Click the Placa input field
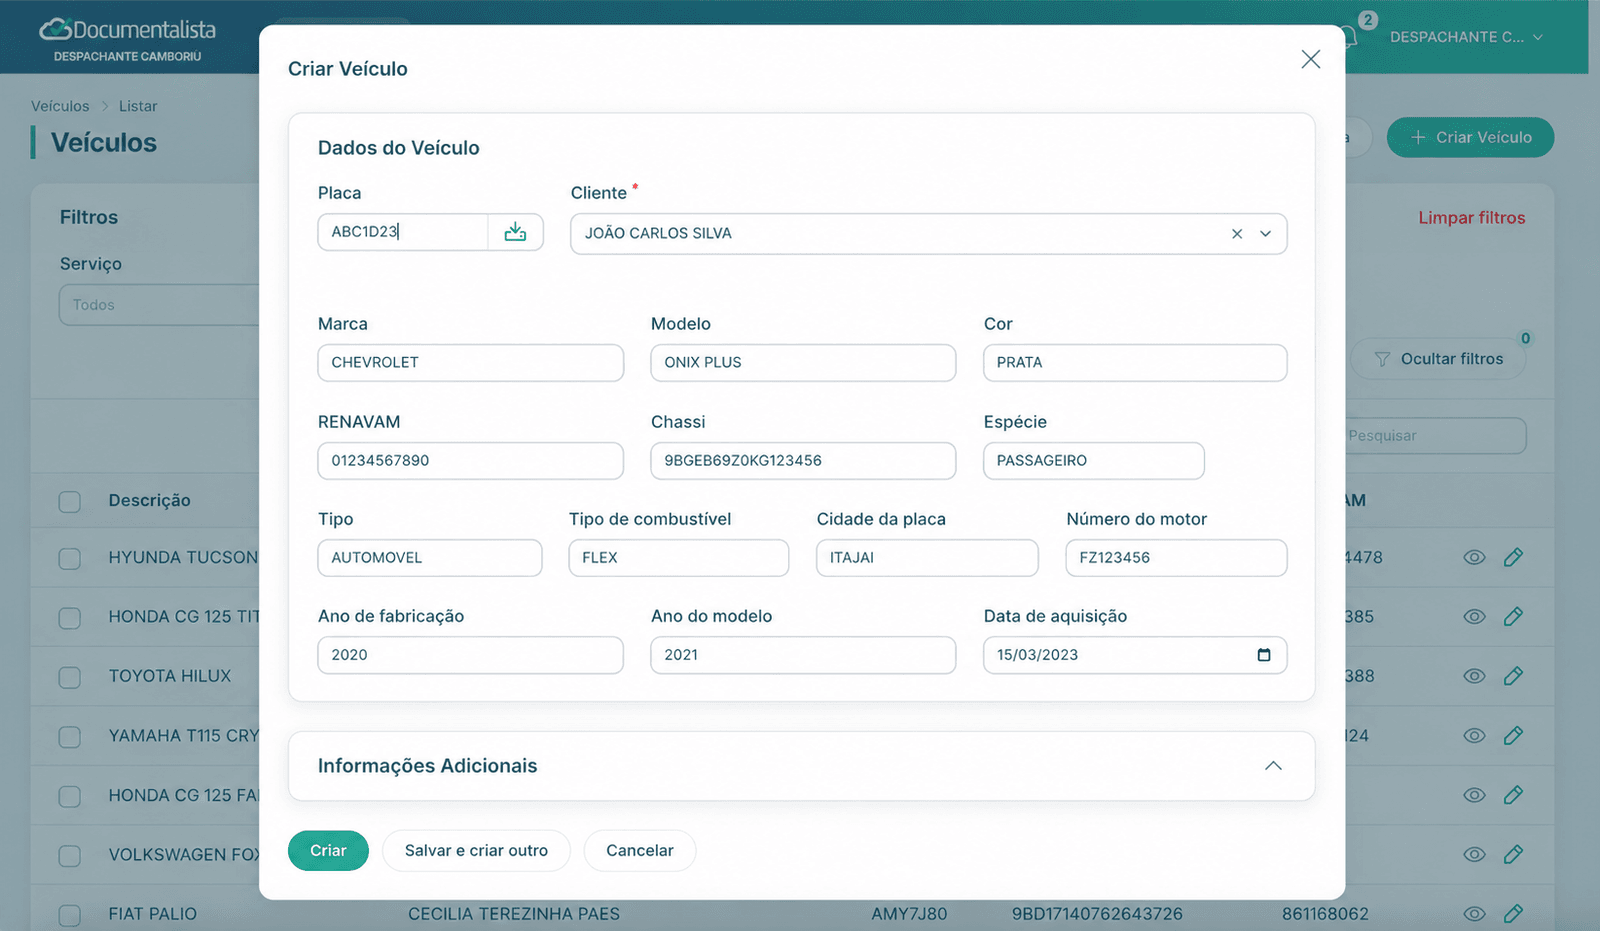 (403, 232)
